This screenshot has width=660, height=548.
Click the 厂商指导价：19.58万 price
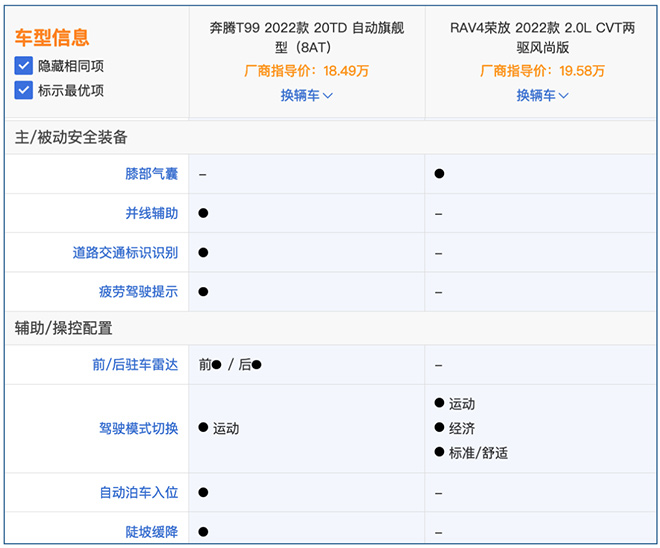[543, 71]
